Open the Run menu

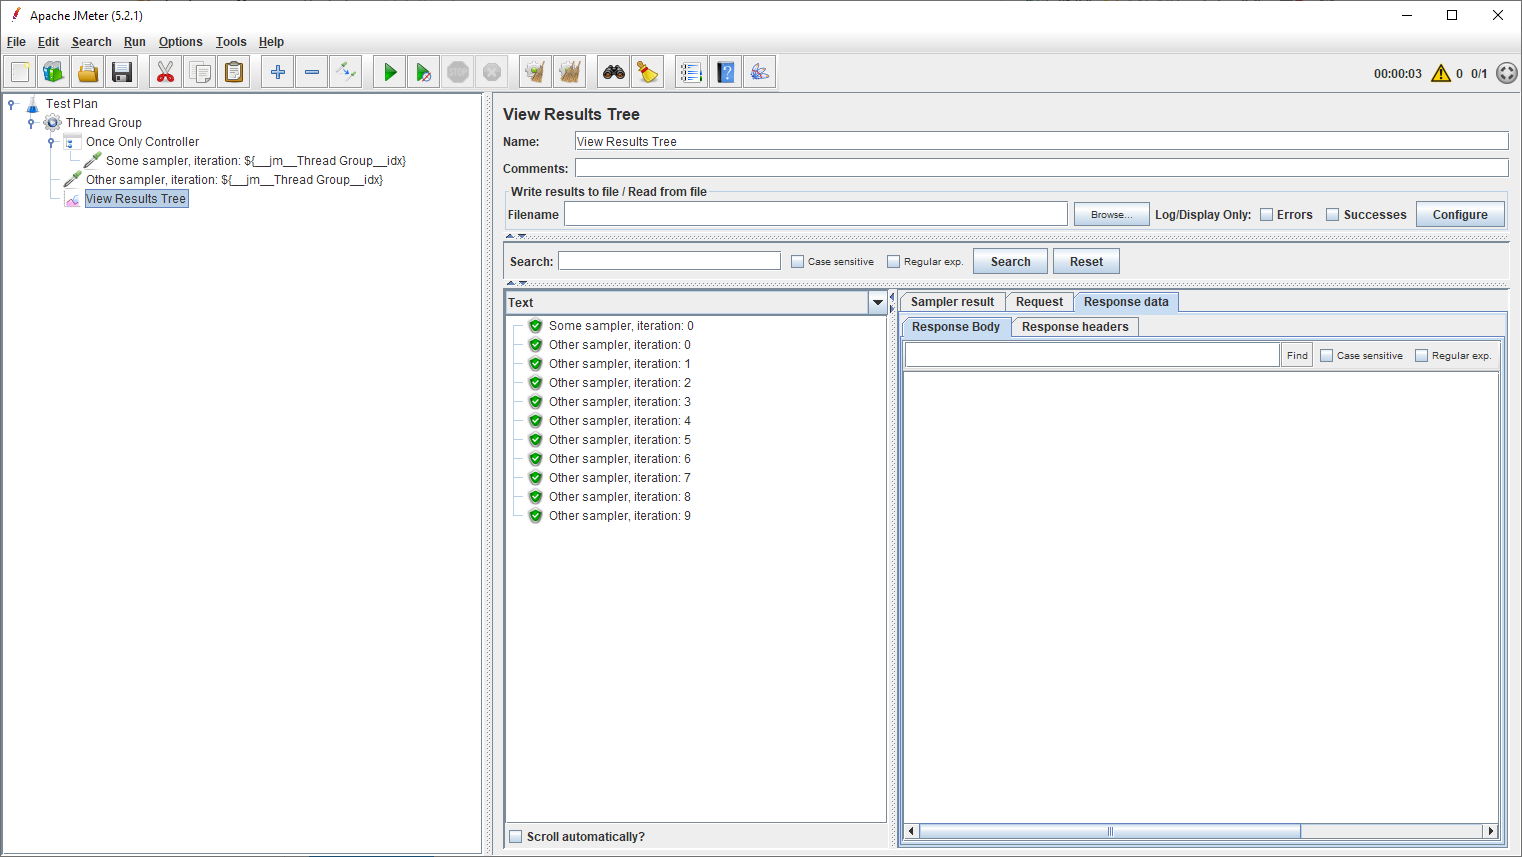click(x=135, y=42)
